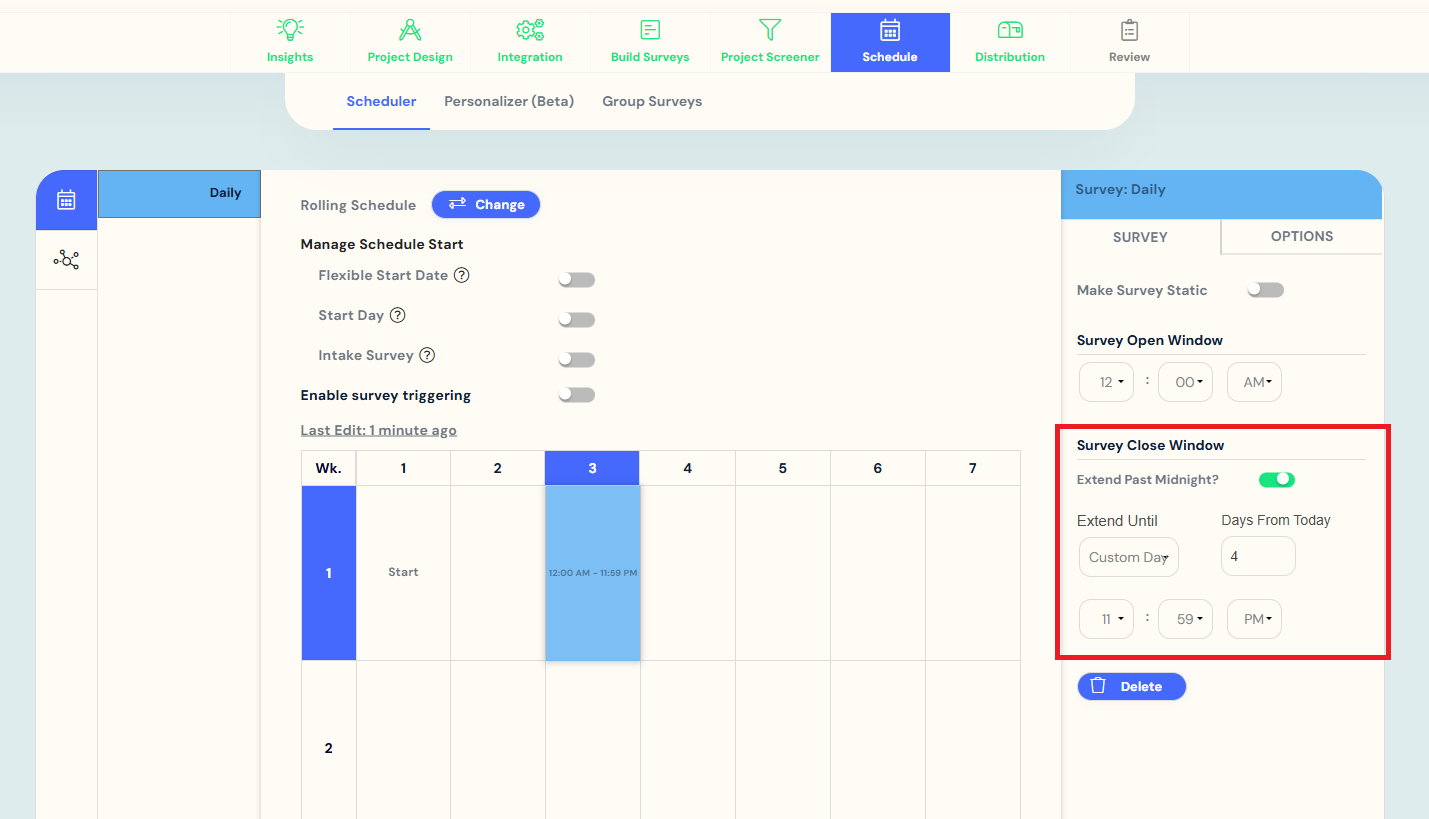Open close window PM dropdown
This screenshot has width=1429, height=819.
(1254, 619)
